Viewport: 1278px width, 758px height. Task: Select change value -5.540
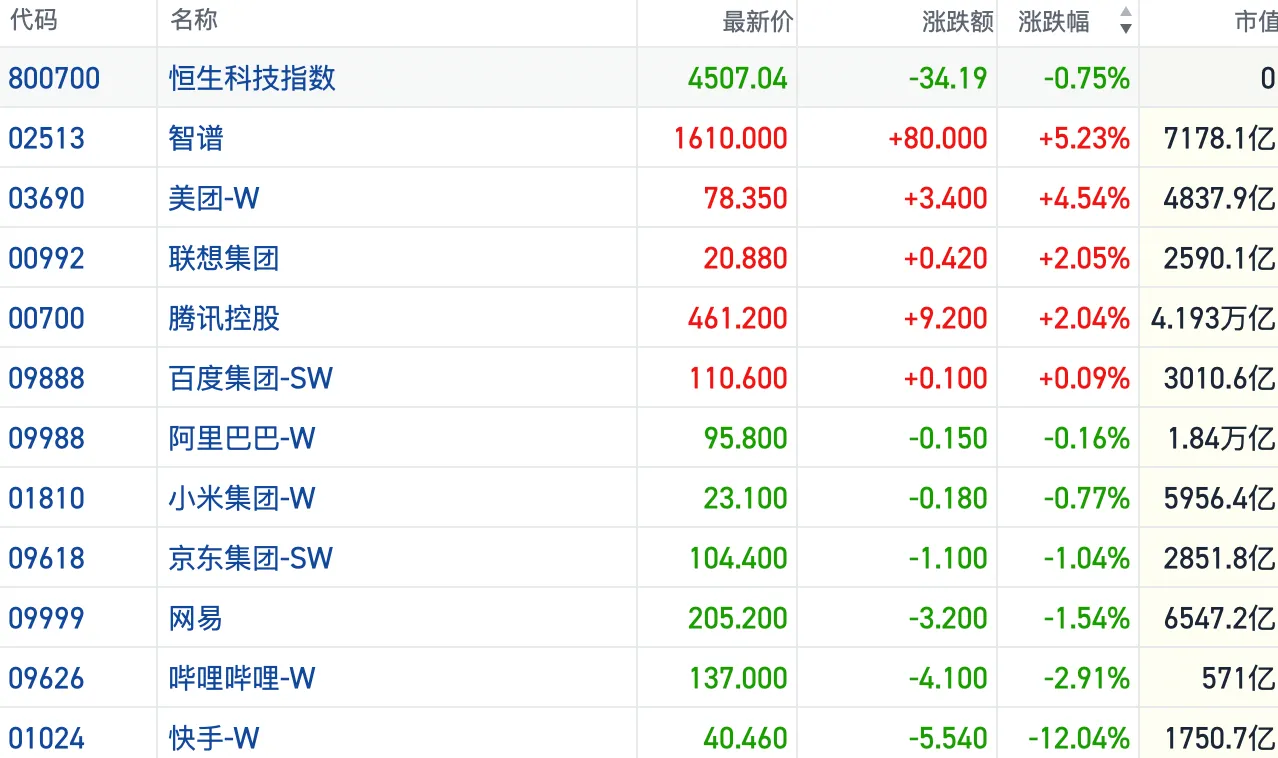coord(948,738)
